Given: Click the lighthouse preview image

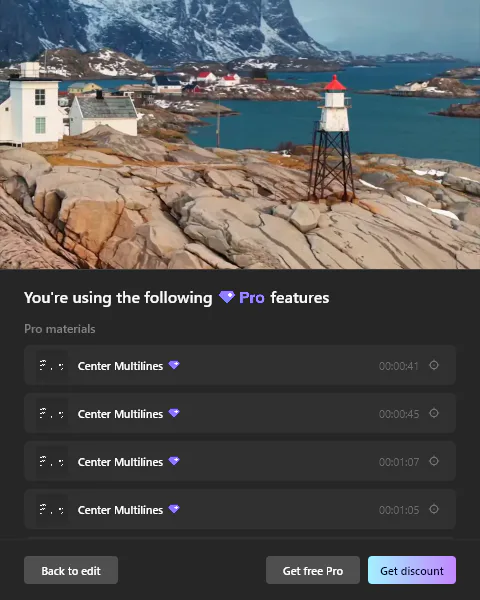Looking at the screenshot, I should (240, 134).
